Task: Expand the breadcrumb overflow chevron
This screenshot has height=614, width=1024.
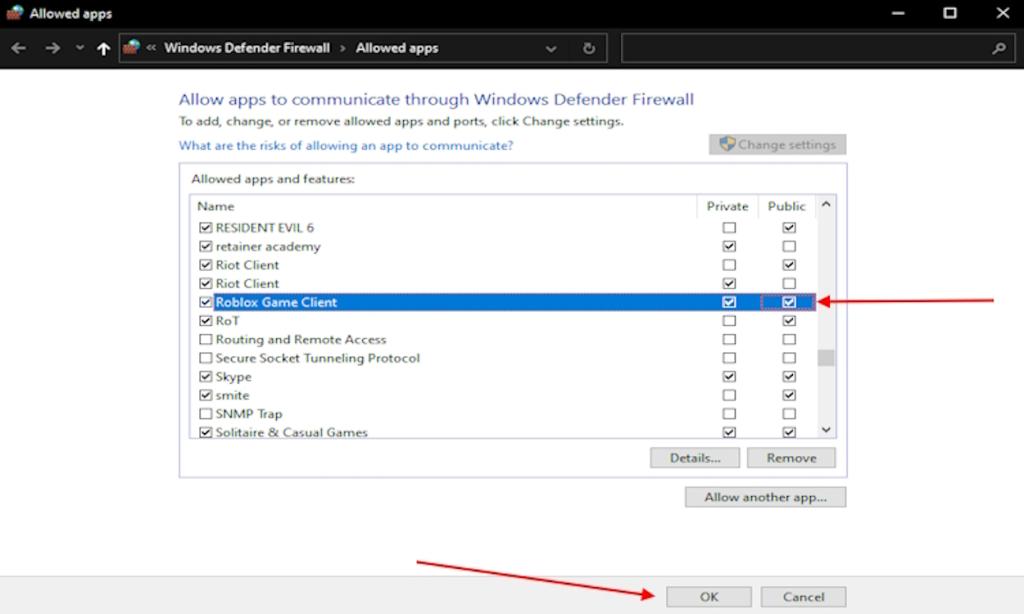Action: [152, 48]
